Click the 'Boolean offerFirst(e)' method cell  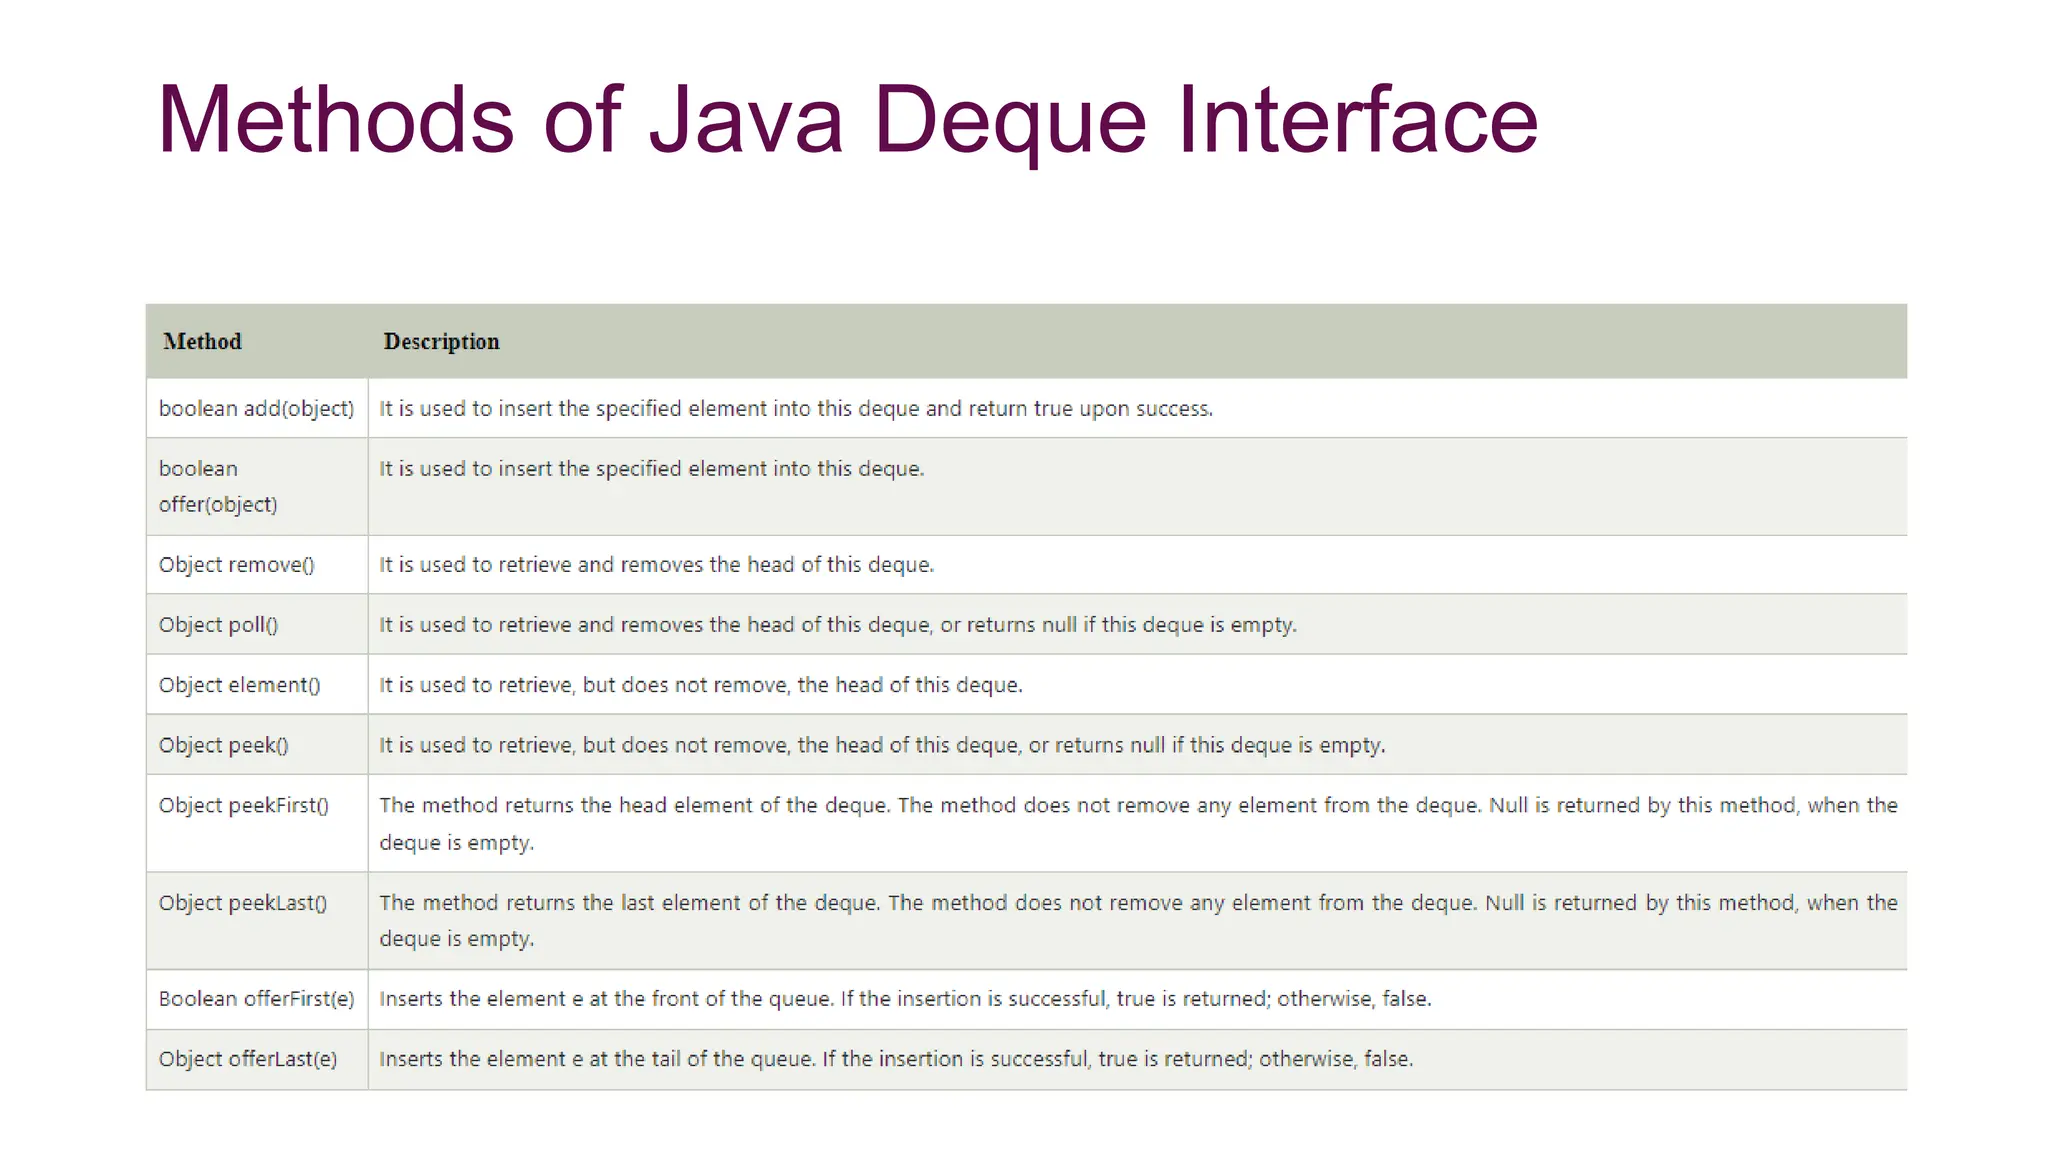click(257, 999)
